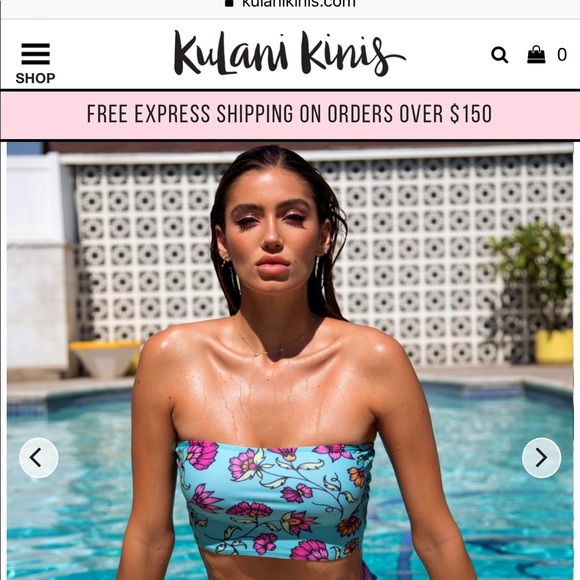Tap the word Kinis in the logo
580x580 pixels.
[x=351, y=53]
